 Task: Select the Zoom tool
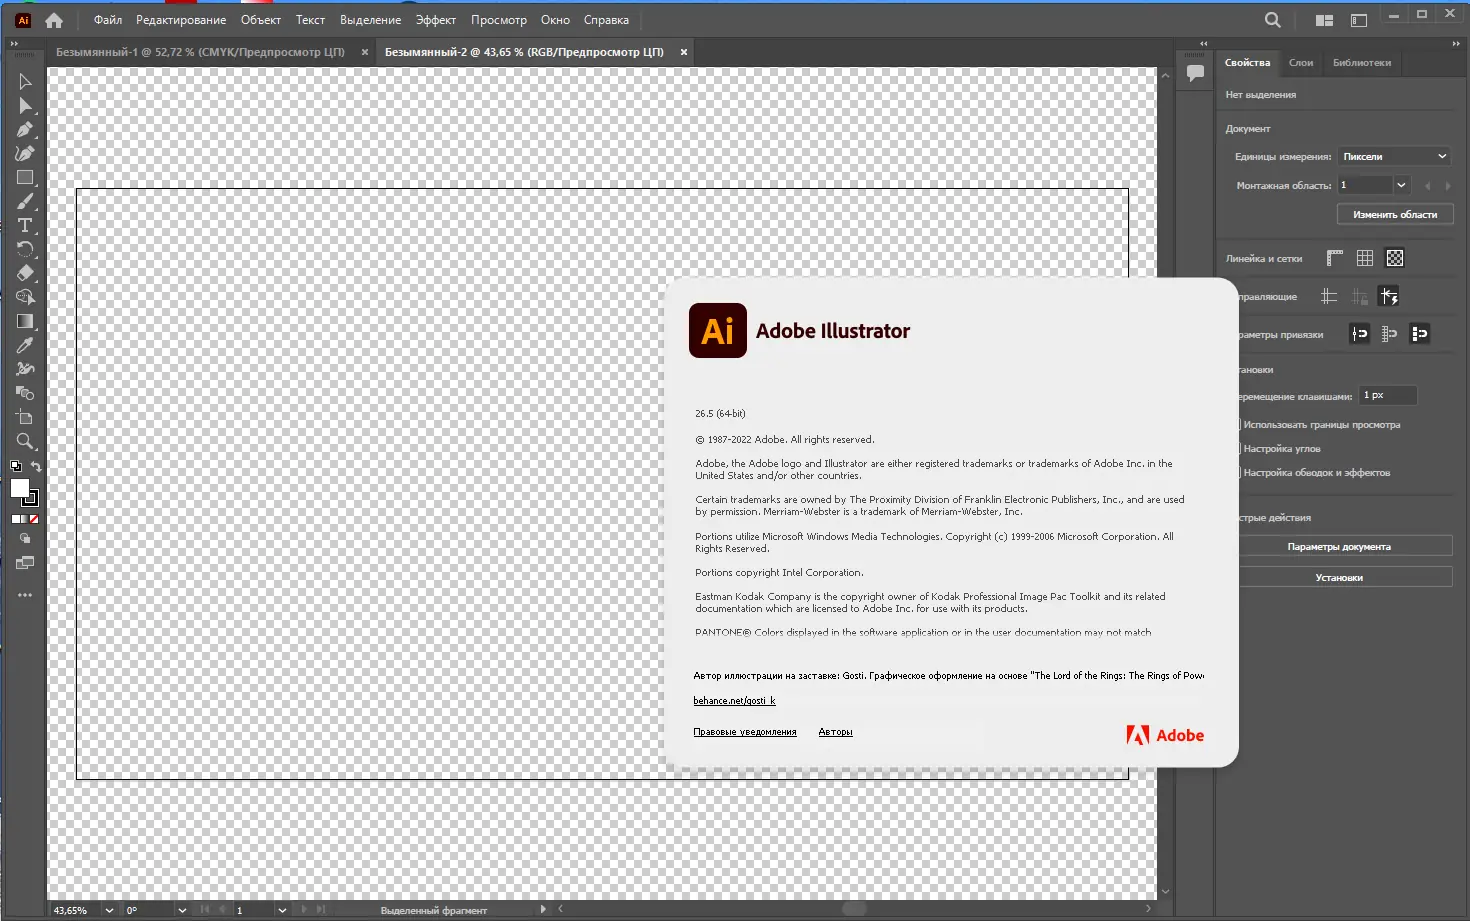(x=25, y=441)
